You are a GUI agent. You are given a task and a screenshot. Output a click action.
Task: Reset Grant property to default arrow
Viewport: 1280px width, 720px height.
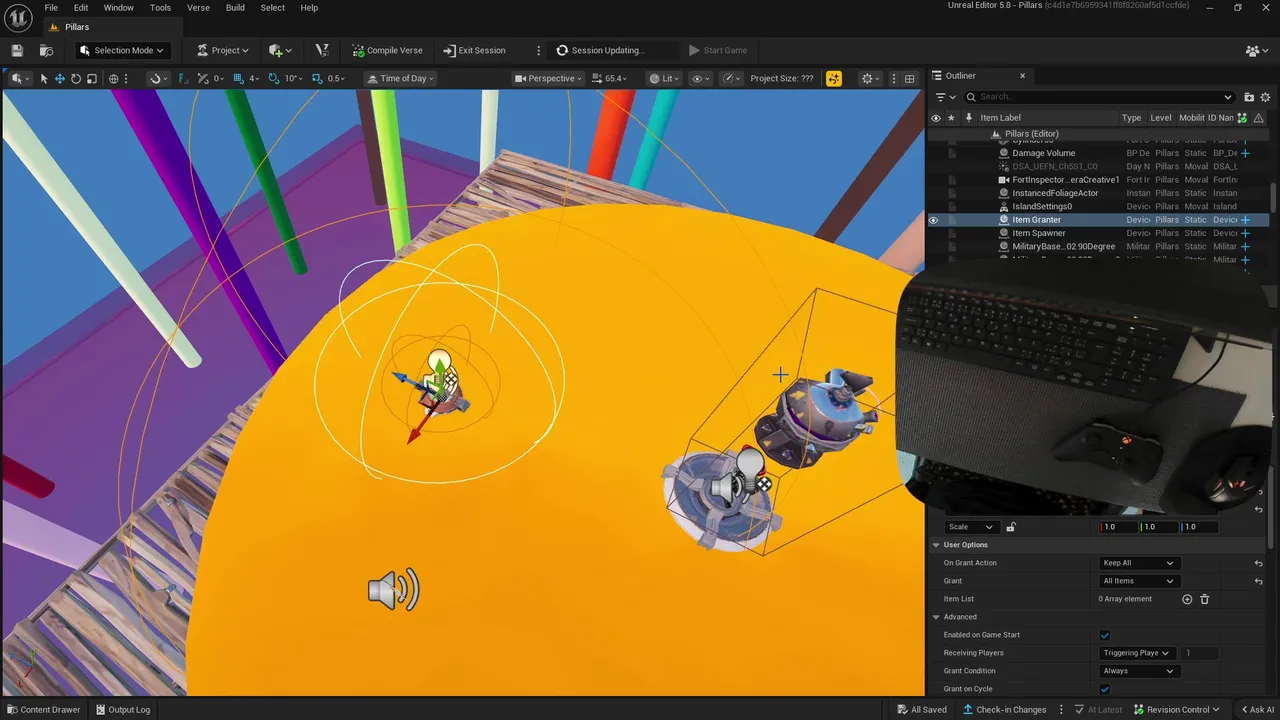click(1258, 581)
